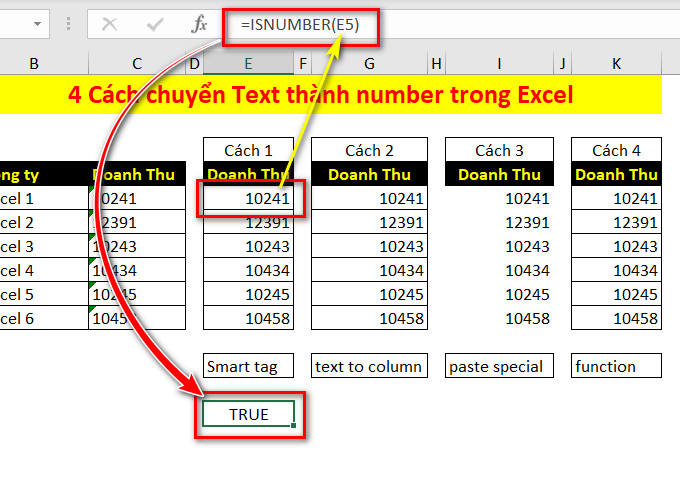Select the company cell ending 'cel 4'

[44, 270]
